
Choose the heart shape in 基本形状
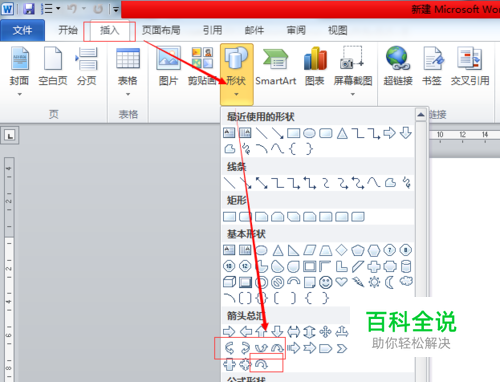341,282
